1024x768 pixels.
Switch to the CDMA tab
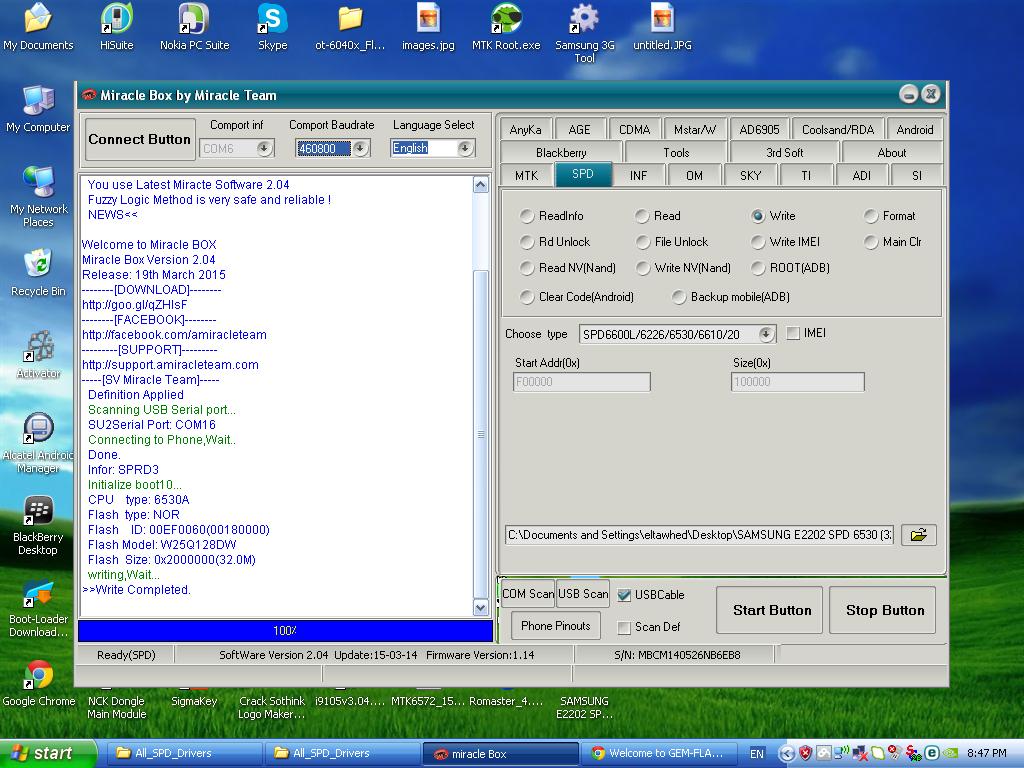pyautogui.click(x=634, y=129)
